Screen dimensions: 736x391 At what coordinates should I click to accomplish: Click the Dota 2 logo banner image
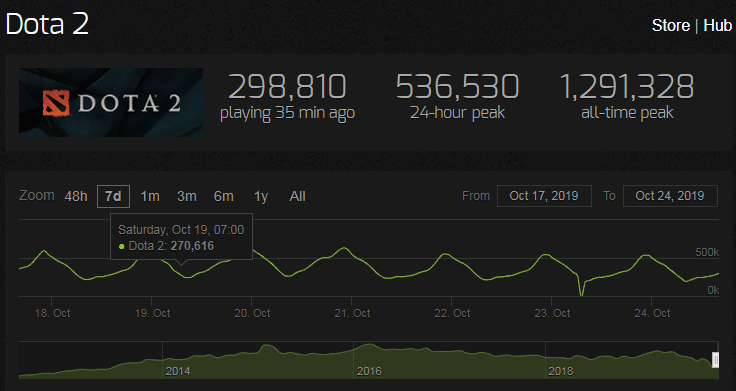[x=111, y=102]
